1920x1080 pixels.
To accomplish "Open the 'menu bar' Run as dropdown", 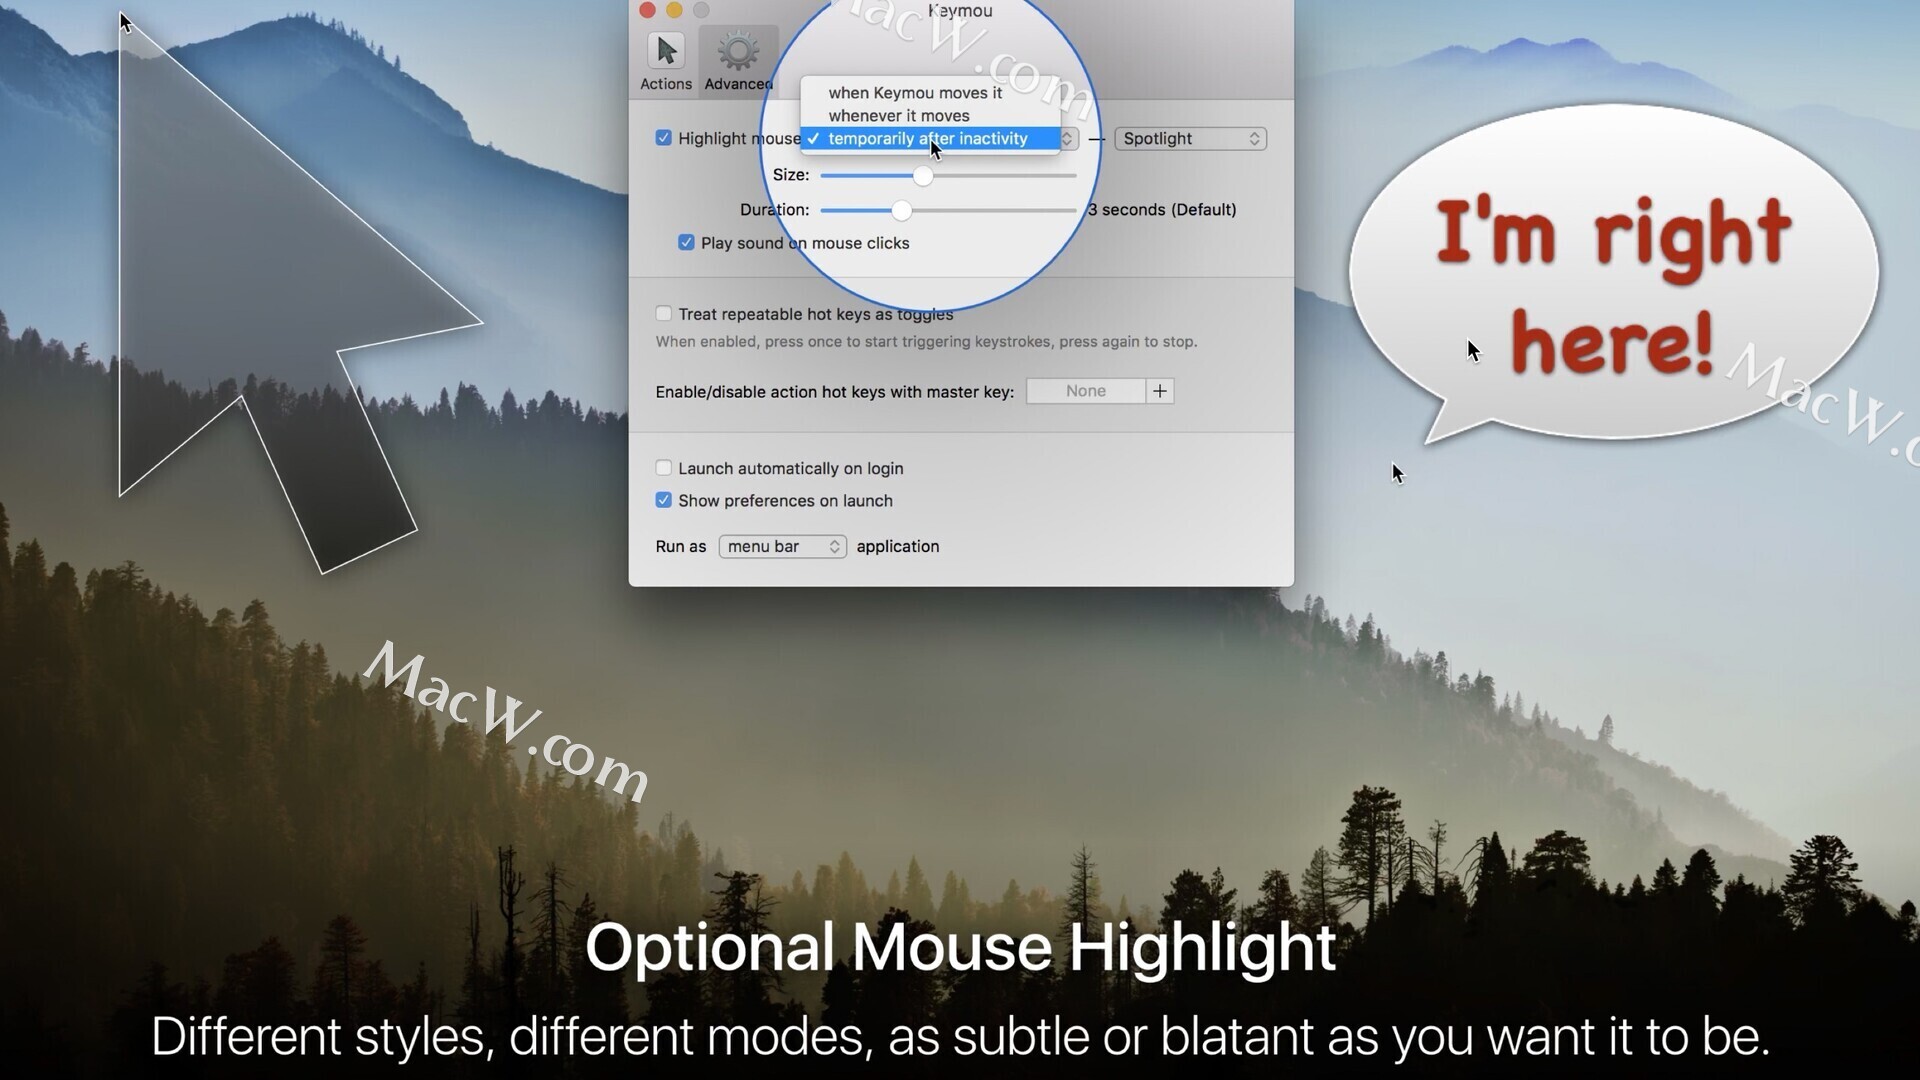I will (782, 546).
